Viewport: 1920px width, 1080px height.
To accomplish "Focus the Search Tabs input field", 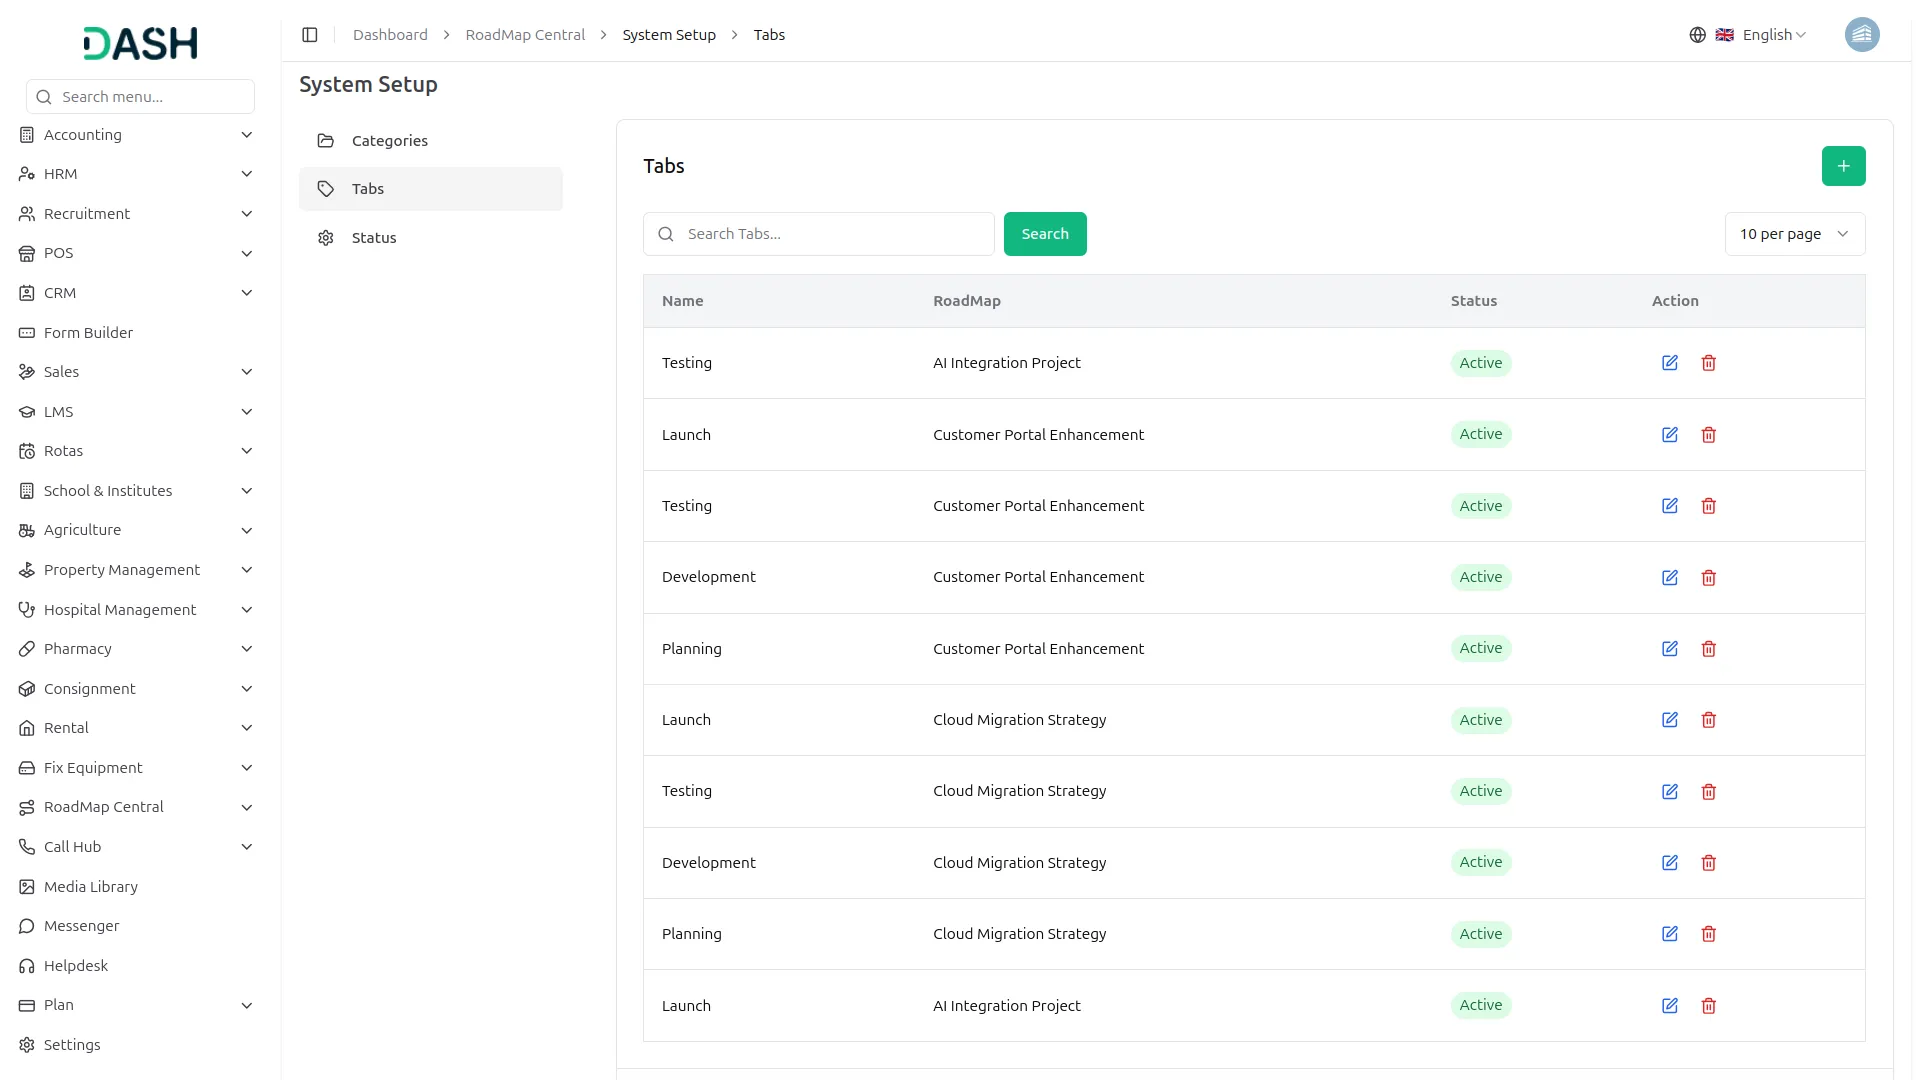I will pyautogui.click(x=819, y=234).
